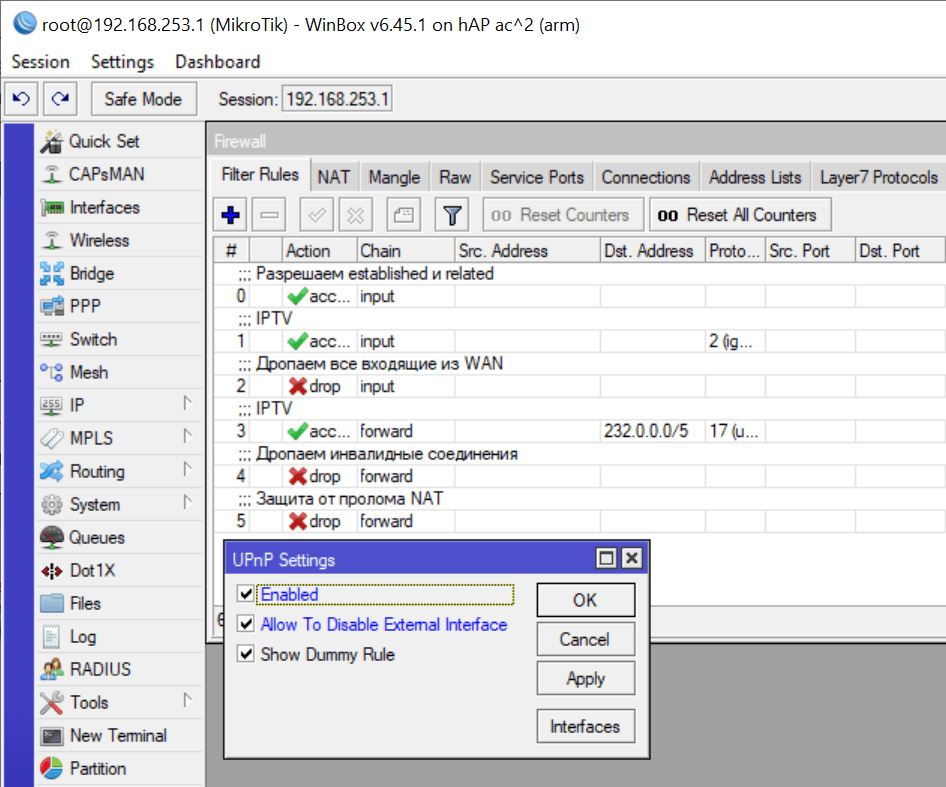The image size is (946, 787).
Task: Maximize the UPnP Settings dialog
Action: [x=606, y=558]
